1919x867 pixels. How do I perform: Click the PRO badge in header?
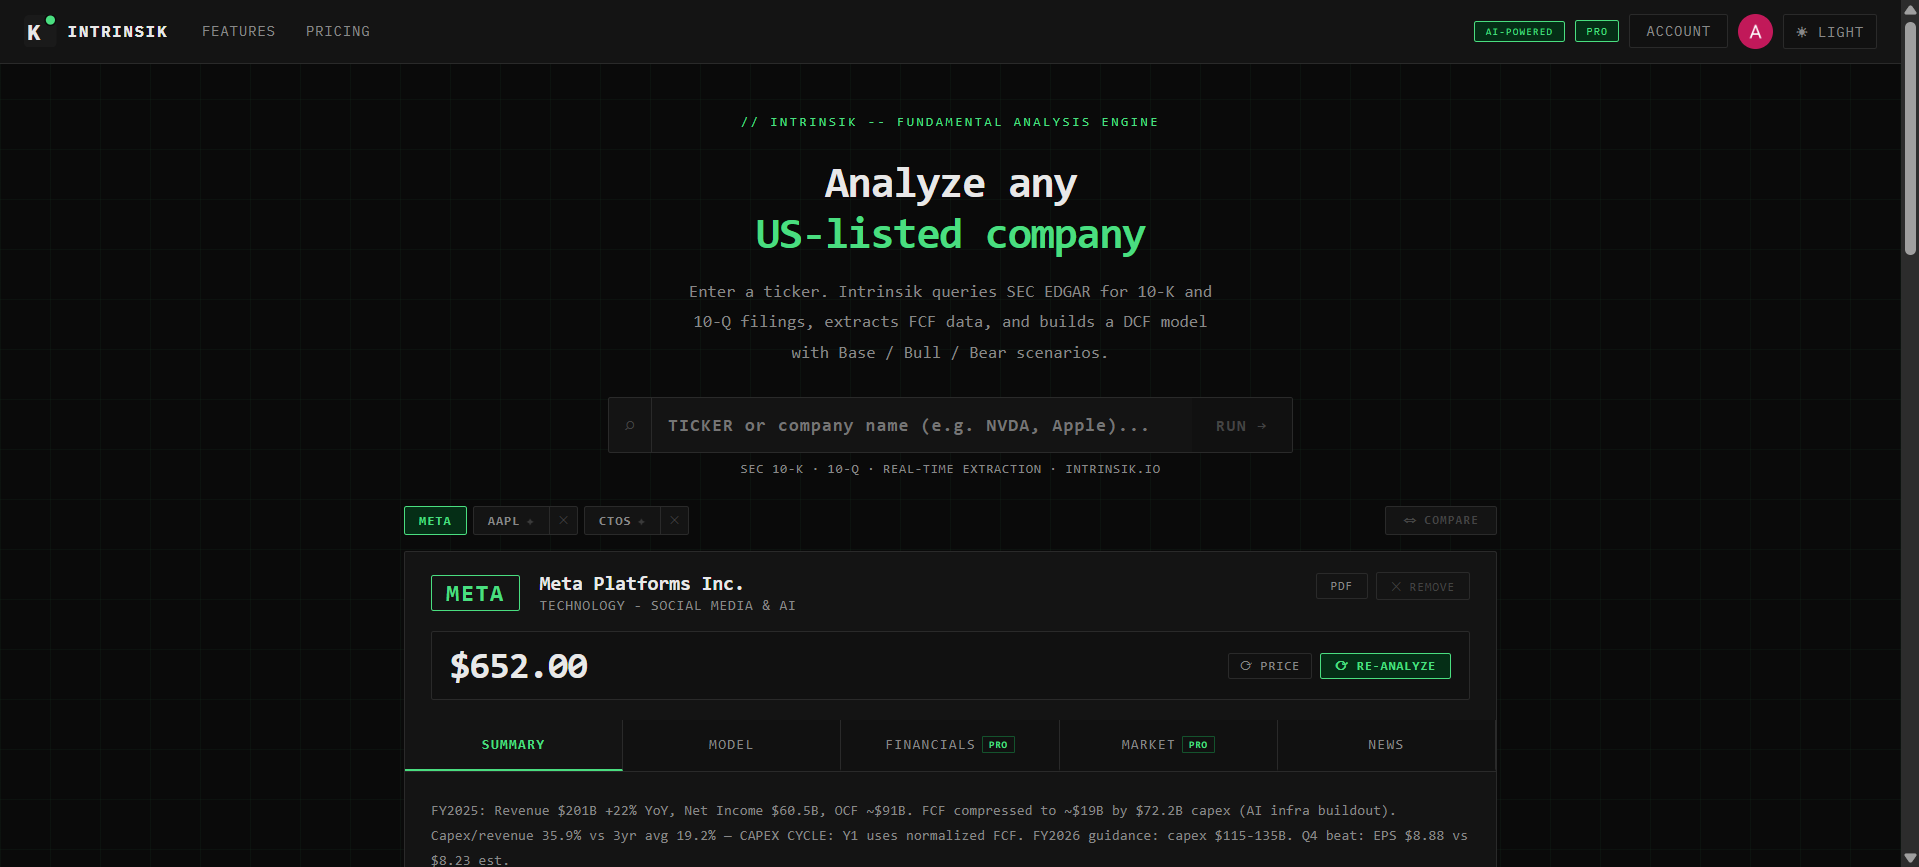point(1597,31)
